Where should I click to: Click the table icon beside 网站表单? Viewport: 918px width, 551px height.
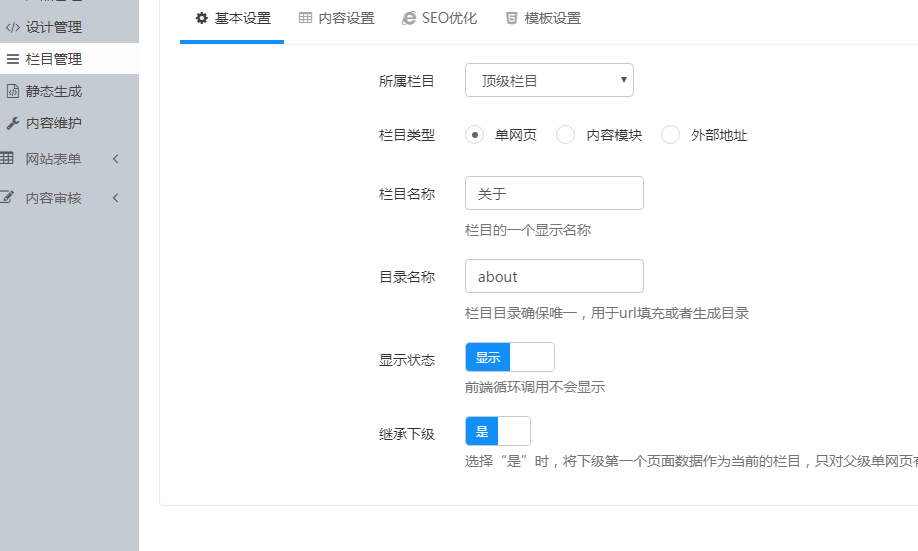[6, 158]
